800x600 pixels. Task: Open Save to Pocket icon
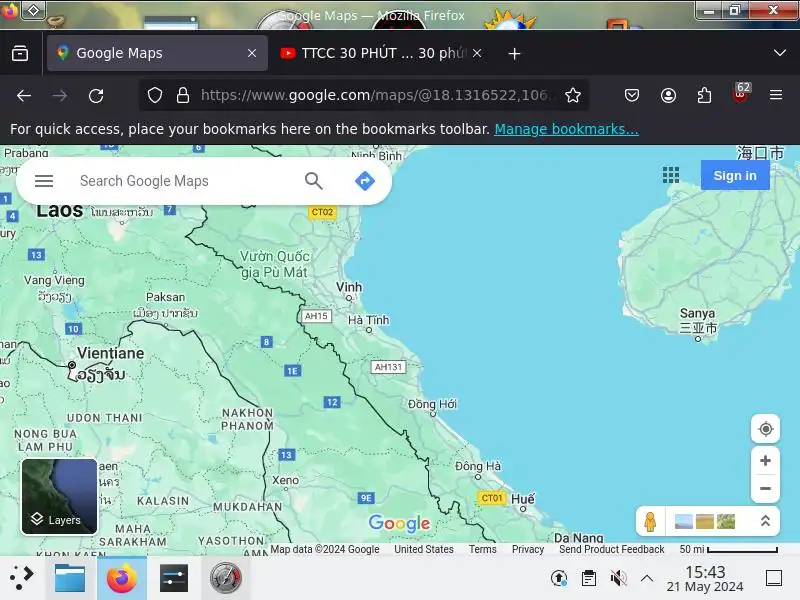632,95
